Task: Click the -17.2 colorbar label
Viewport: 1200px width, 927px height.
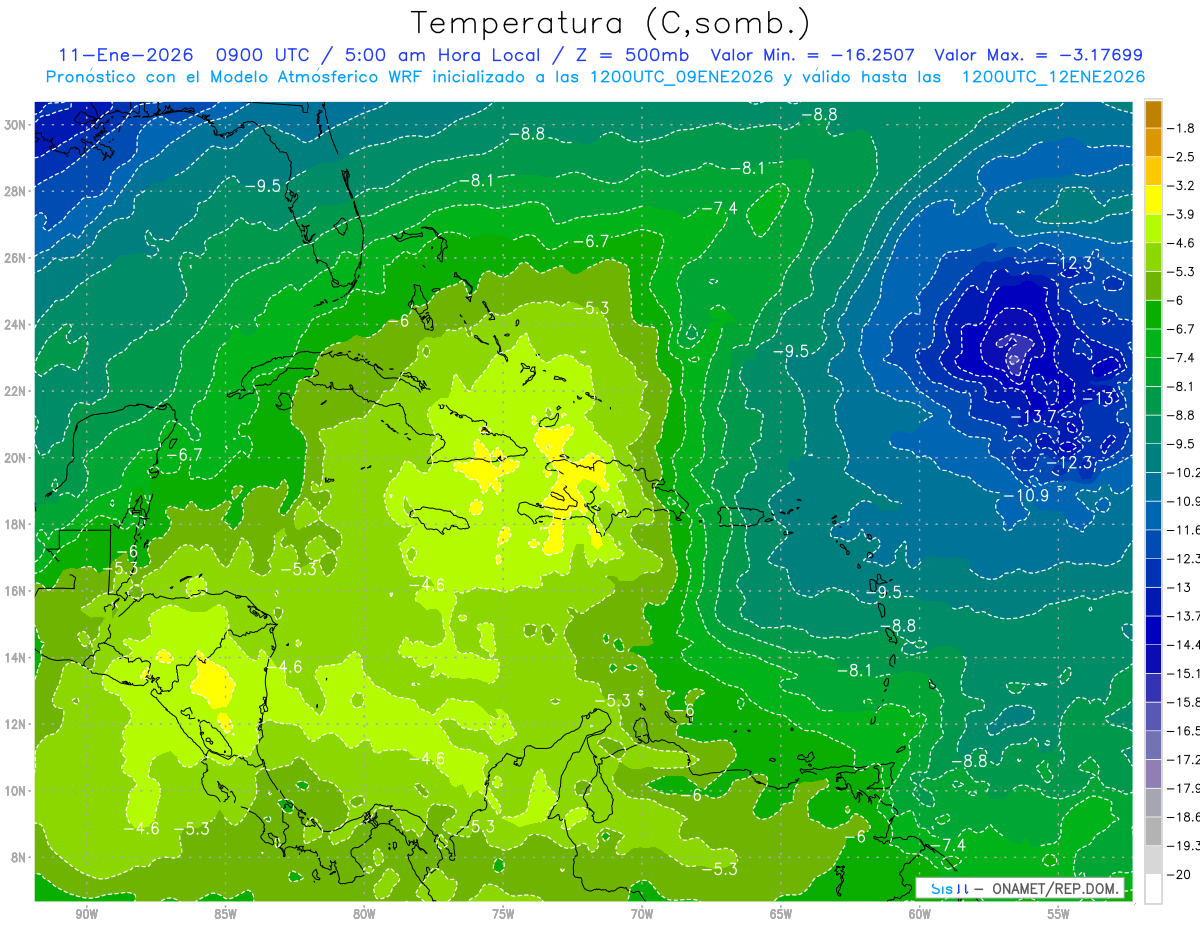Action: tap(1184, 759)
